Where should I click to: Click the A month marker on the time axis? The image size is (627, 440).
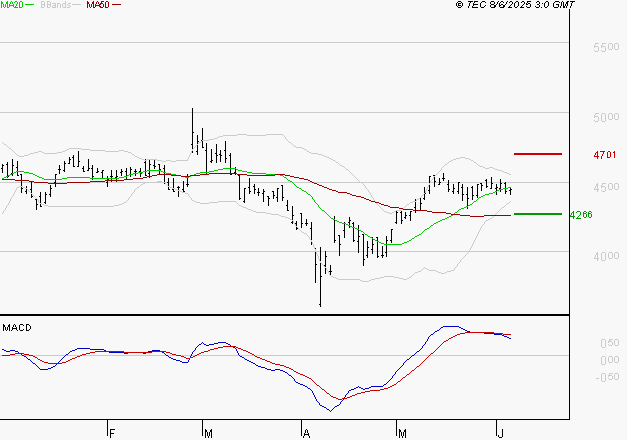tap(306, 432)
